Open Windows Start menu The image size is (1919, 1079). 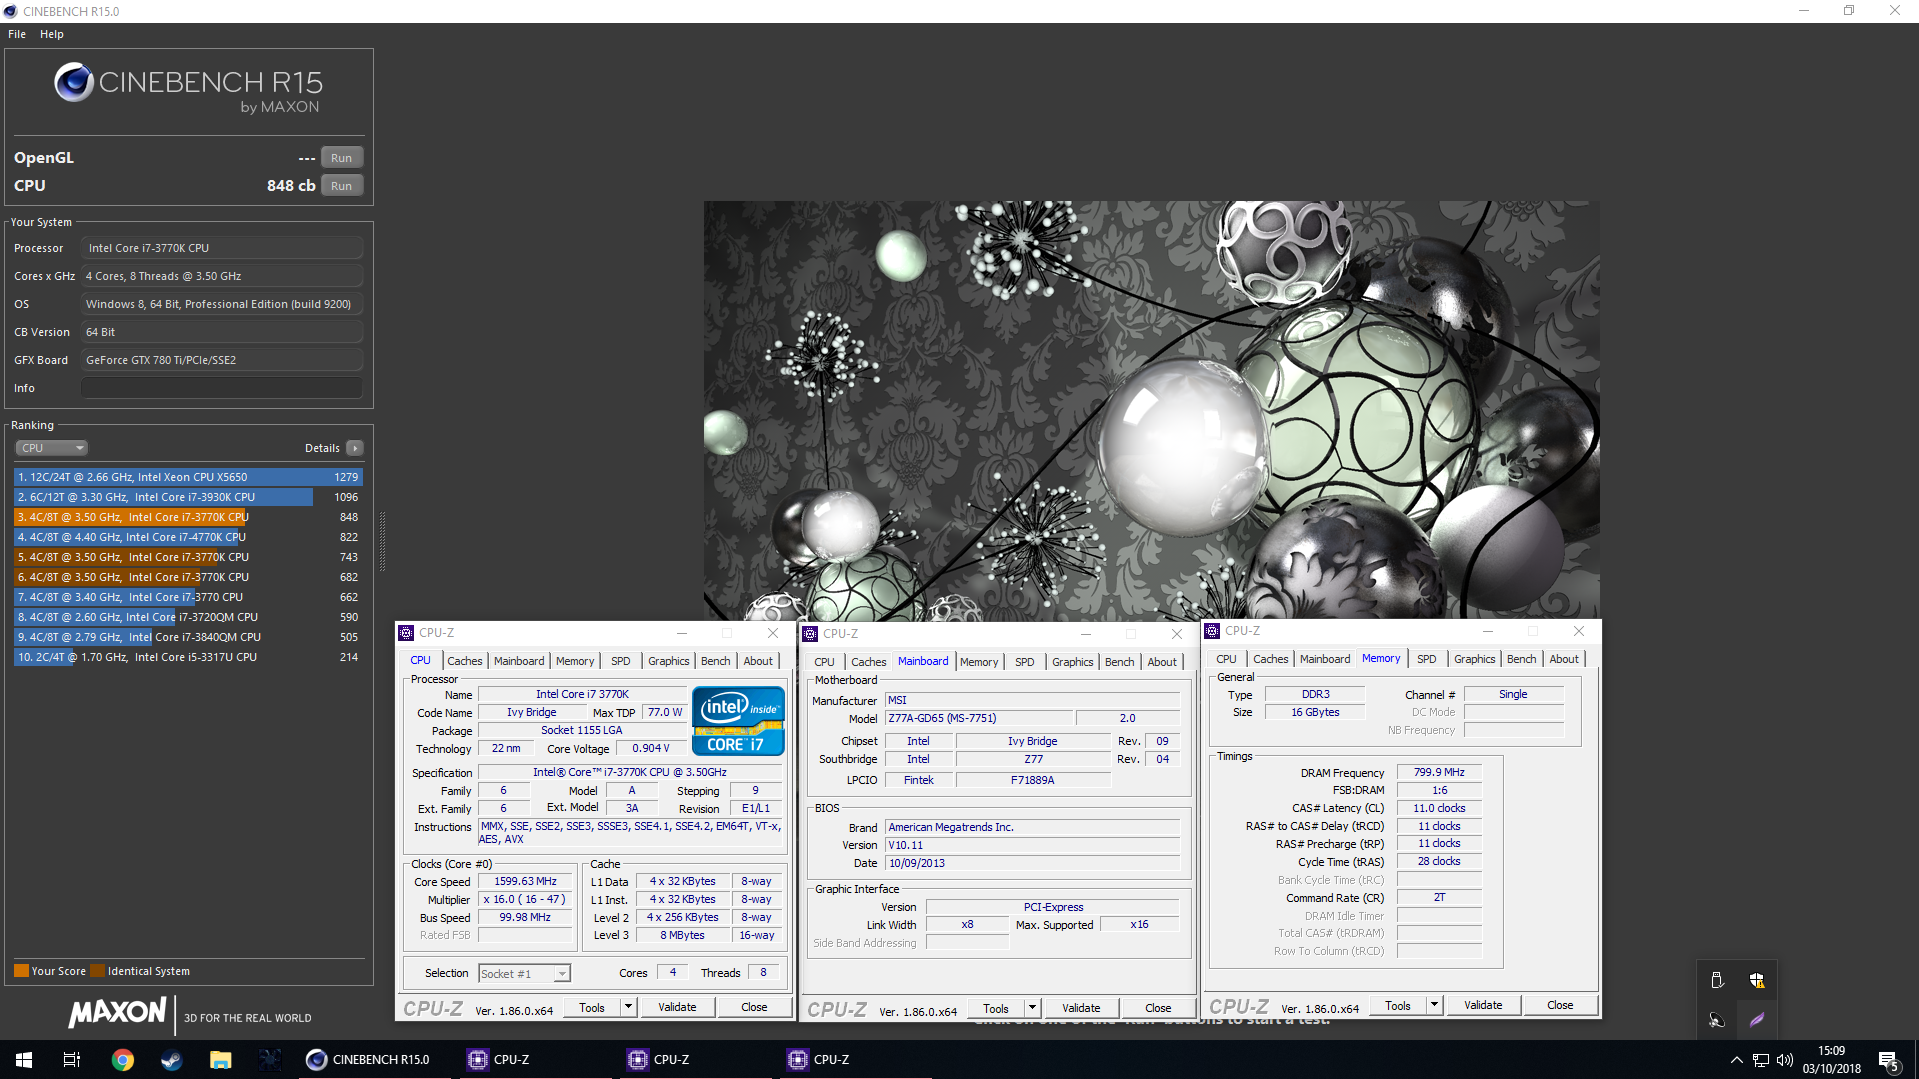tap(24, 1060)
